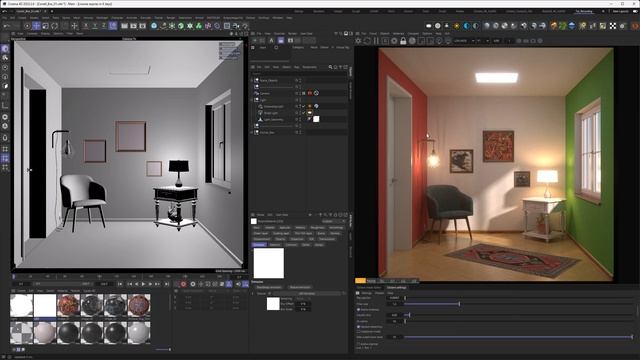Click the timeline start frame field
The height and width of the screenshot is (360, 640).
[x=21, y=284]
